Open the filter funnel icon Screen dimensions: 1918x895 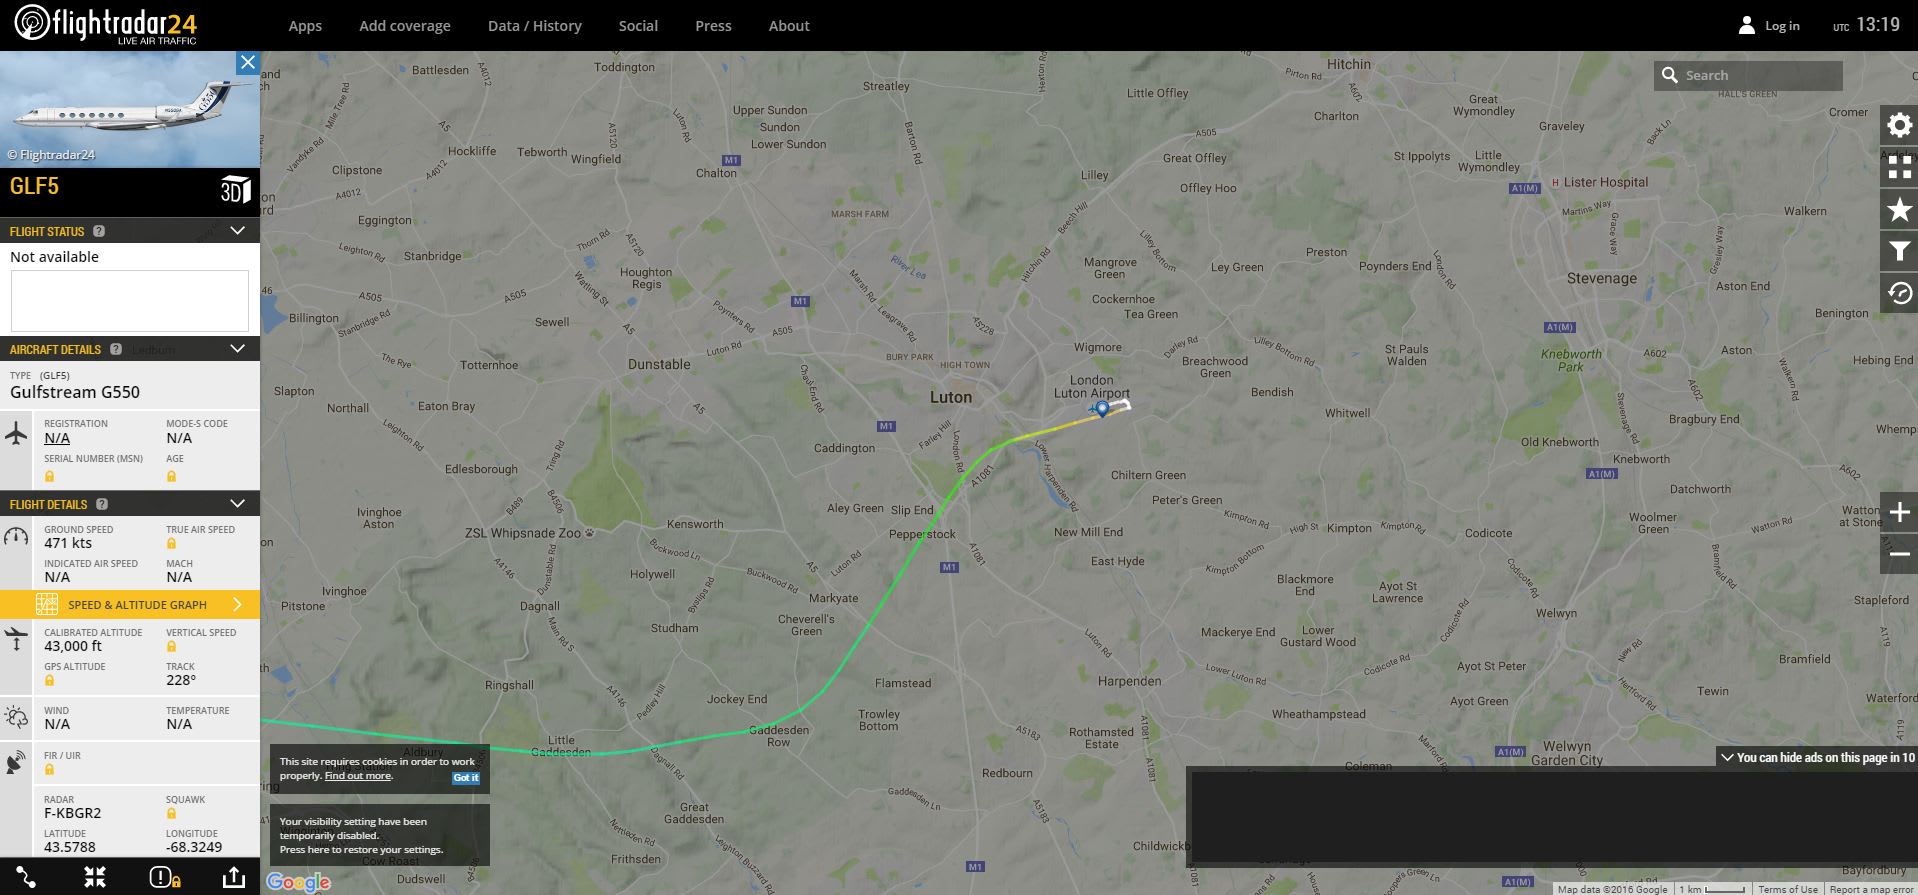(1899, 252)
